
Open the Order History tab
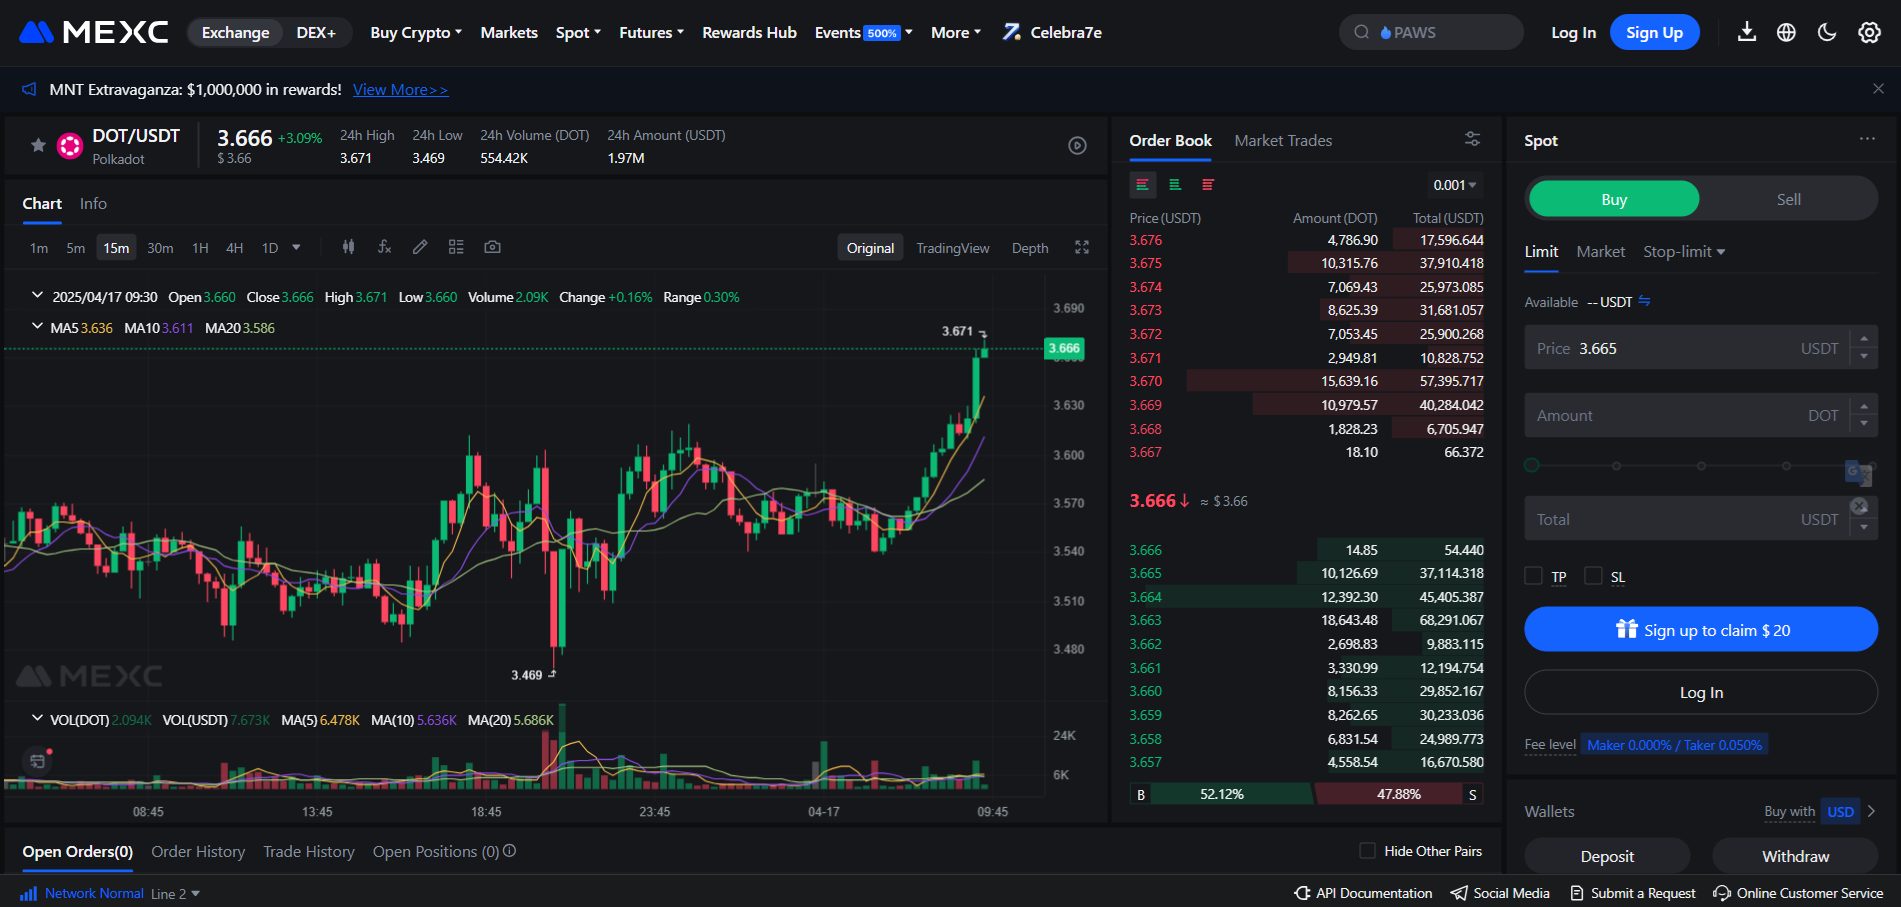pos(198,852)
